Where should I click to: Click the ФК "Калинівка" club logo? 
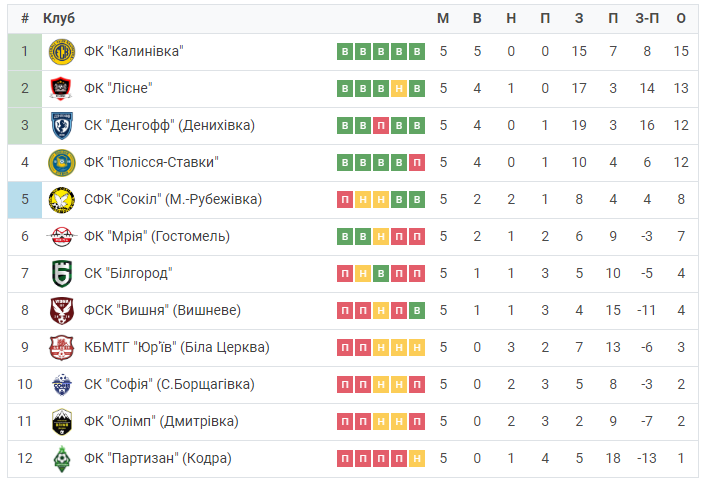click(62, 51)
